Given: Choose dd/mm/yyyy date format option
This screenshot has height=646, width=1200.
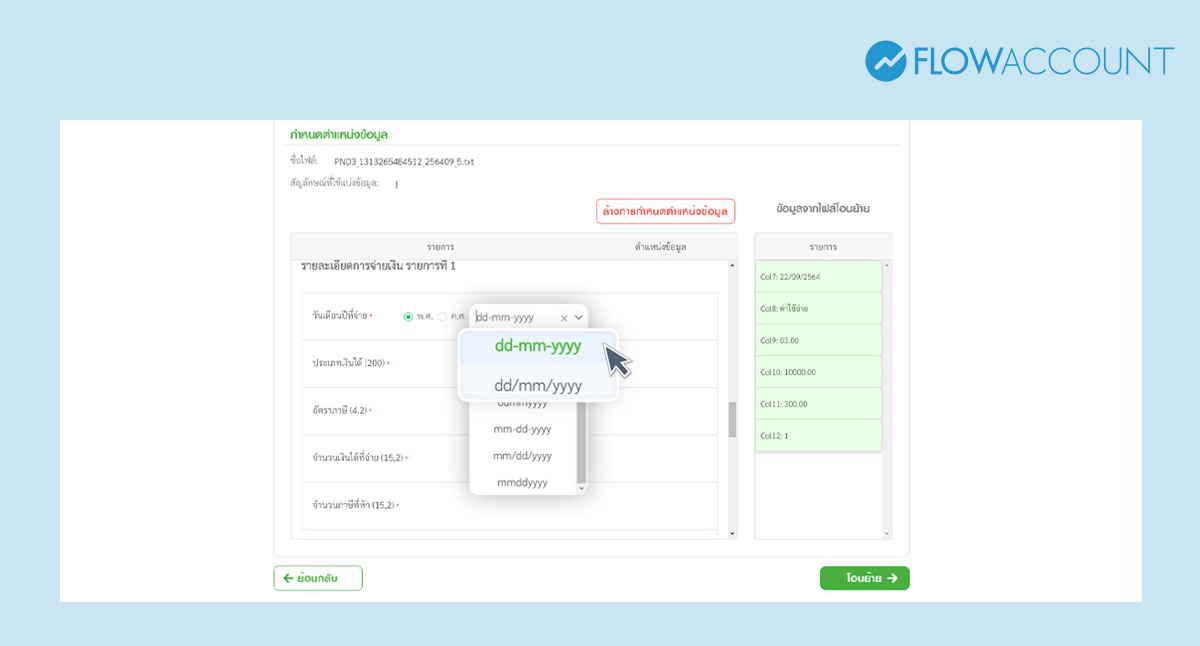Looking at the screenshot, I should coord(537,385).
